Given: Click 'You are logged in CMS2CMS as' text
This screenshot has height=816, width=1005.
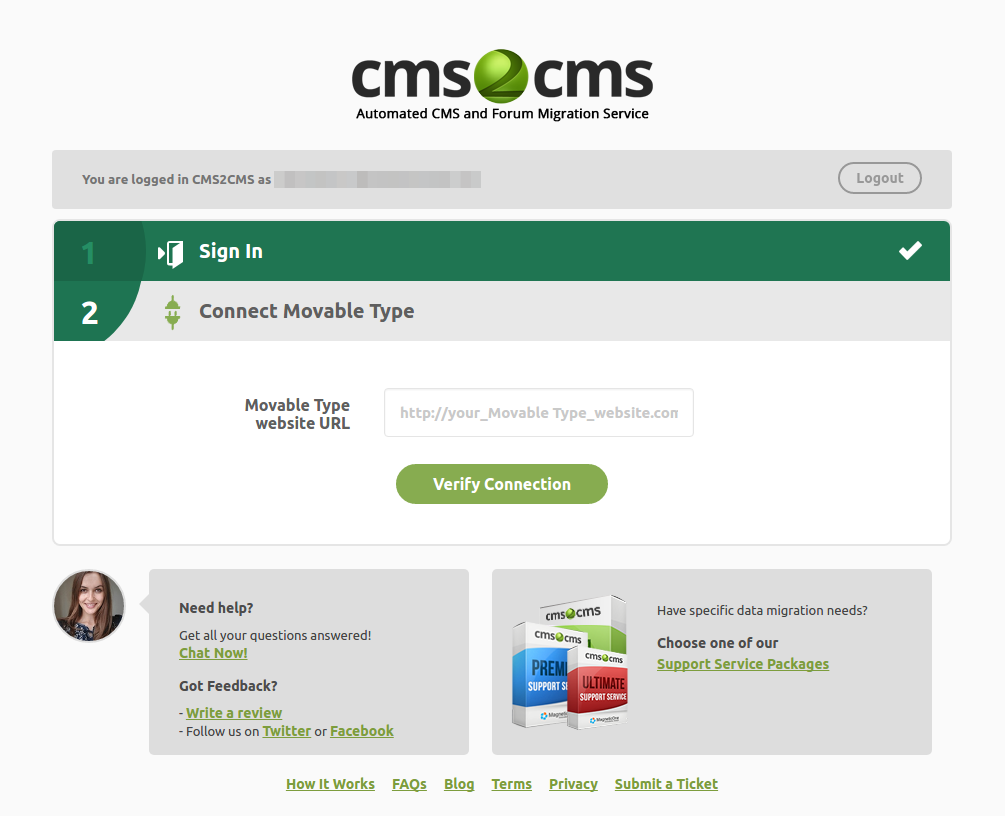Looking at the screenshot, I should [176, 179].
